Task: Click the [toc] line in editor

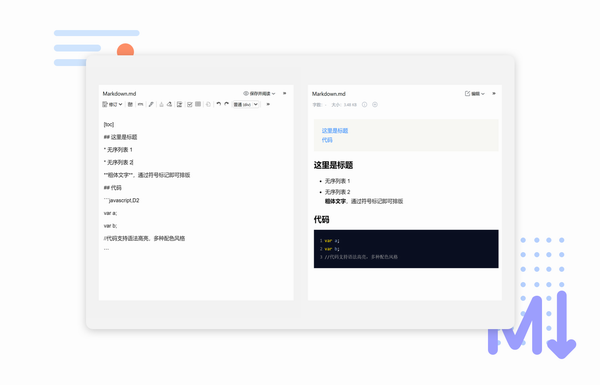Action: (109, 124)
